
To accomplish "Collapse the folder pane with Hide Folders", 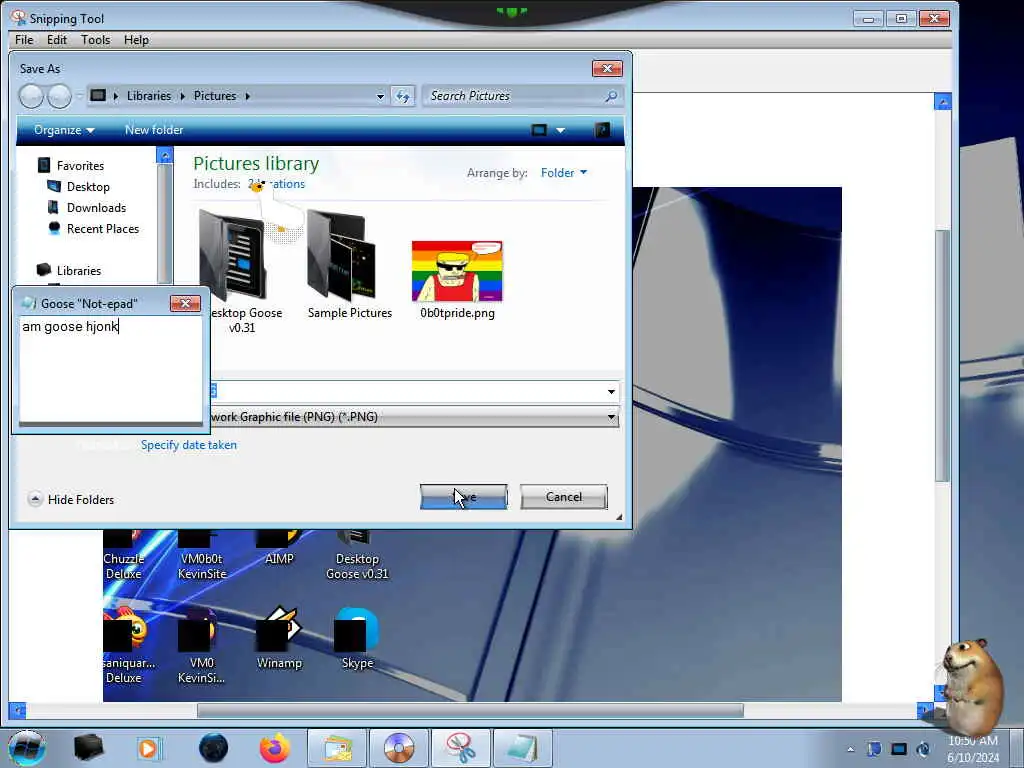I will (x=71, y=500).
